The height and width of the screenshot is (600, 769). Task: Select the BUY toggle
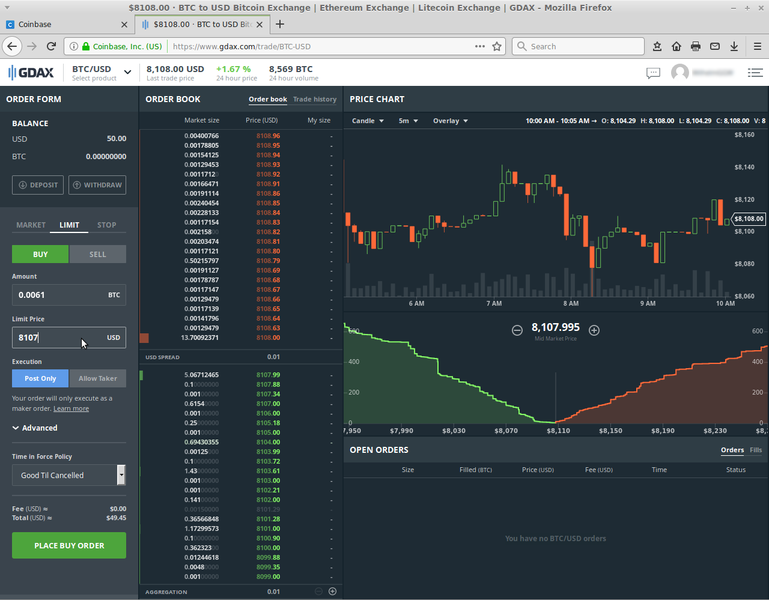40,254
